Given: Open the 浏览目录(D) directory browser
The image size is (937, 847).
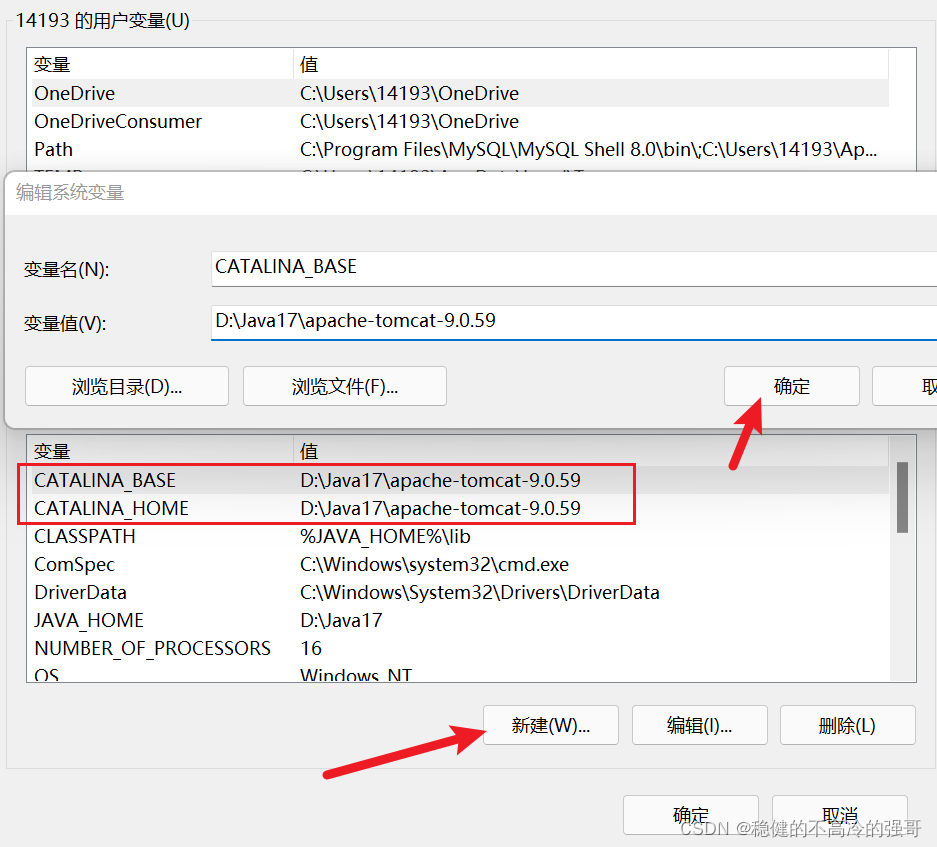Looking at the screenshot, I should (126, 386).
